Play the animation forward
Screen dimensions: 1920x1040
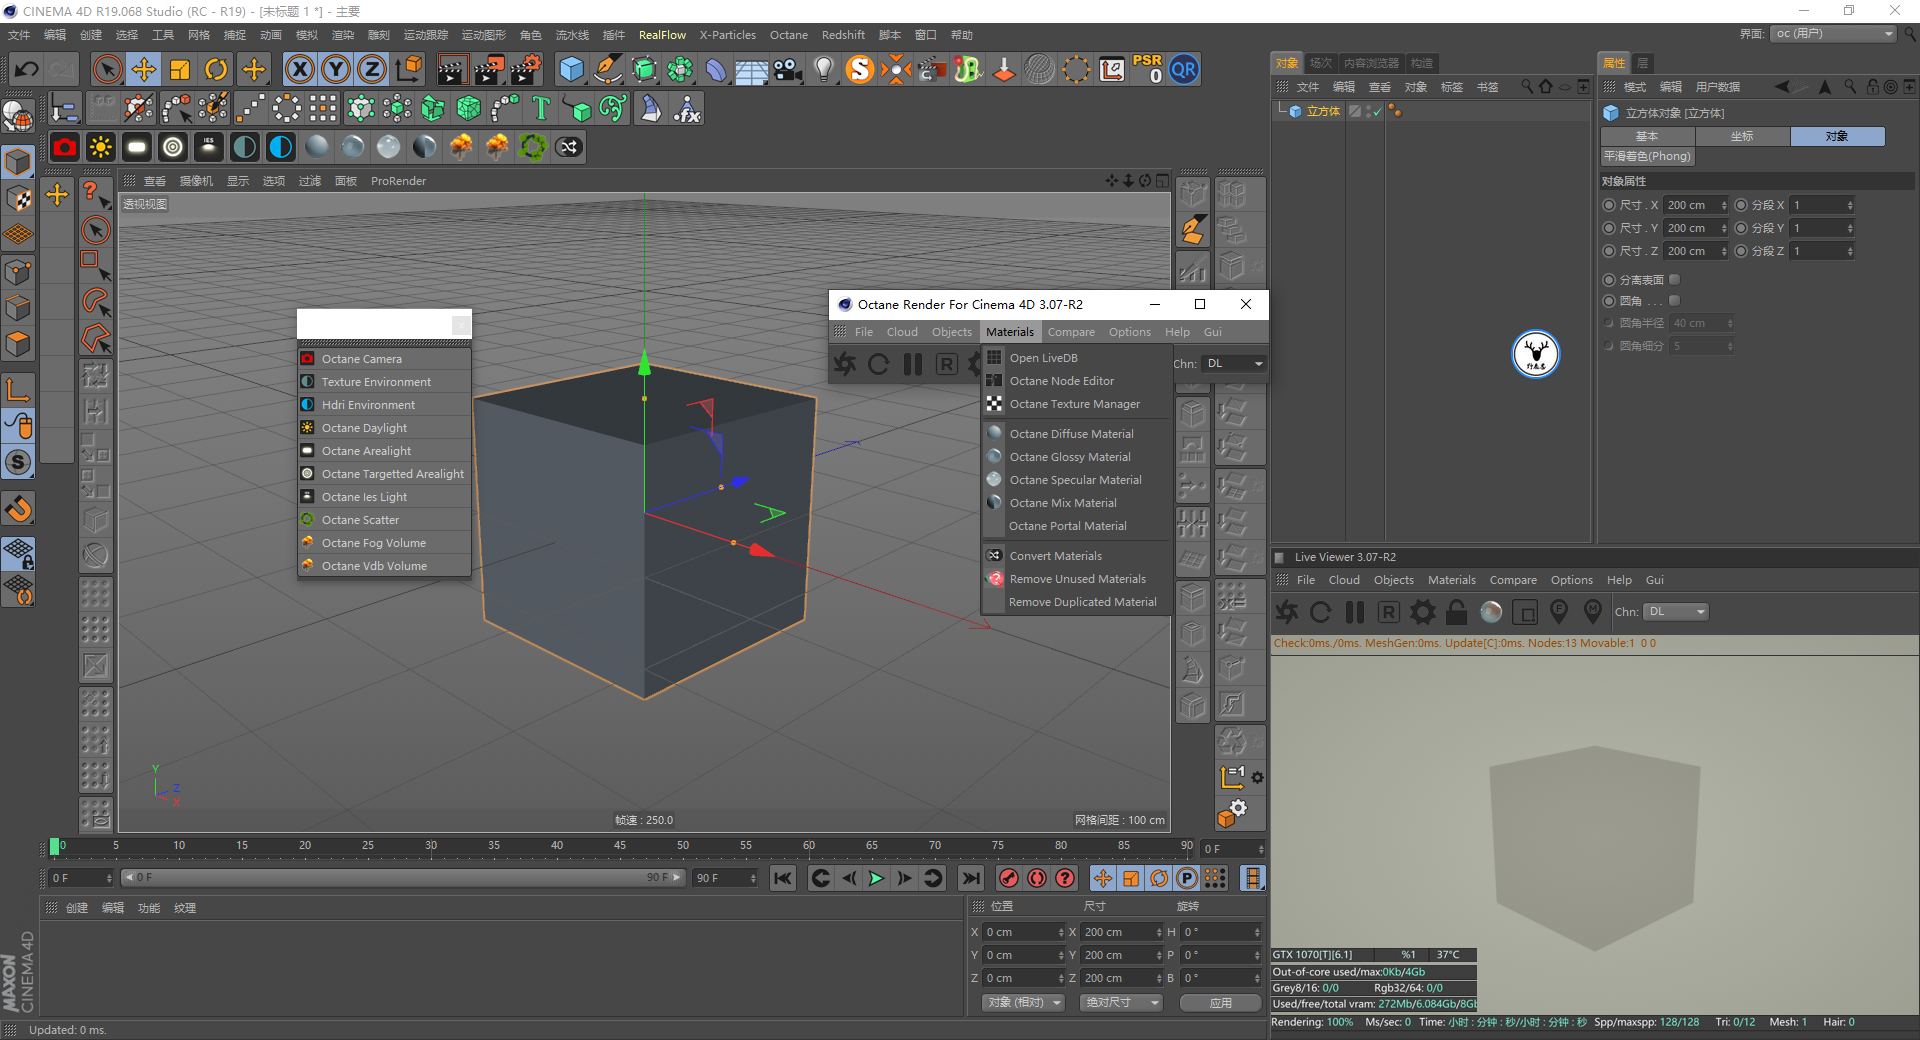(x=876, y=878)
